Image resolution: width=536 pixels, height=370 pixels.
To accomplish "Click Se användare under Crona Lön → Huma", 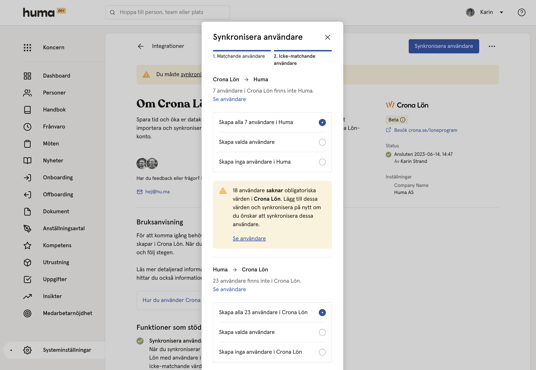I will point(229,99).
